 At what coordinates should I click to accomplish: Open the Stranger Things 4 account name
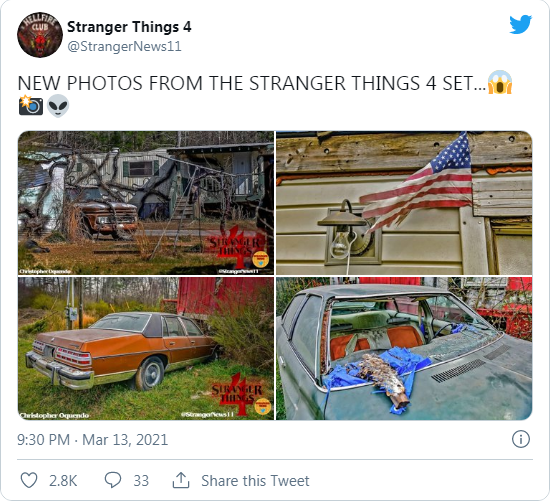pos(129,27)
